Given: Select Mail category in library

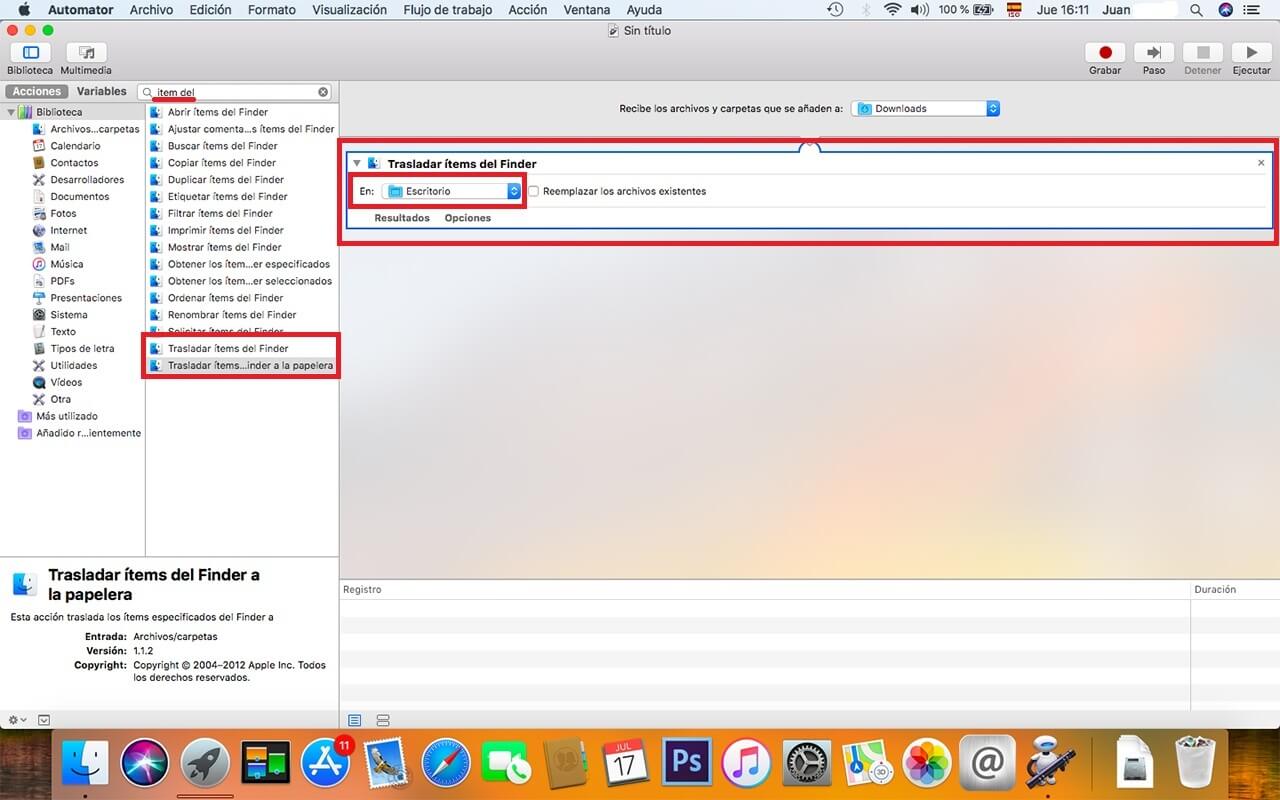Looking at the screenshot, I should pyautogui.click(x=60, y=247).
